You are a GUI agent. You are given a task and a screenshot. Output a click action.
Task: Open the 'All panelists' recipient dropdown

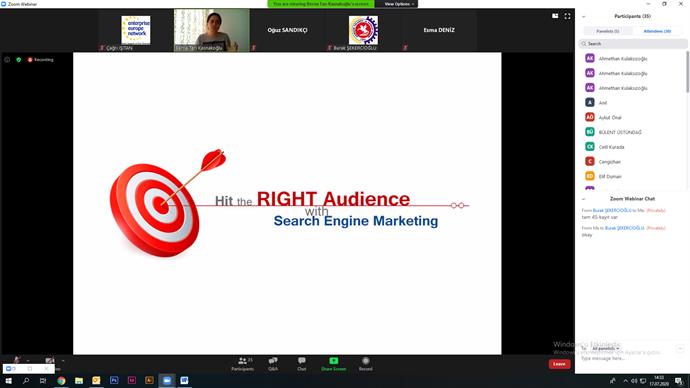(606, 348)
